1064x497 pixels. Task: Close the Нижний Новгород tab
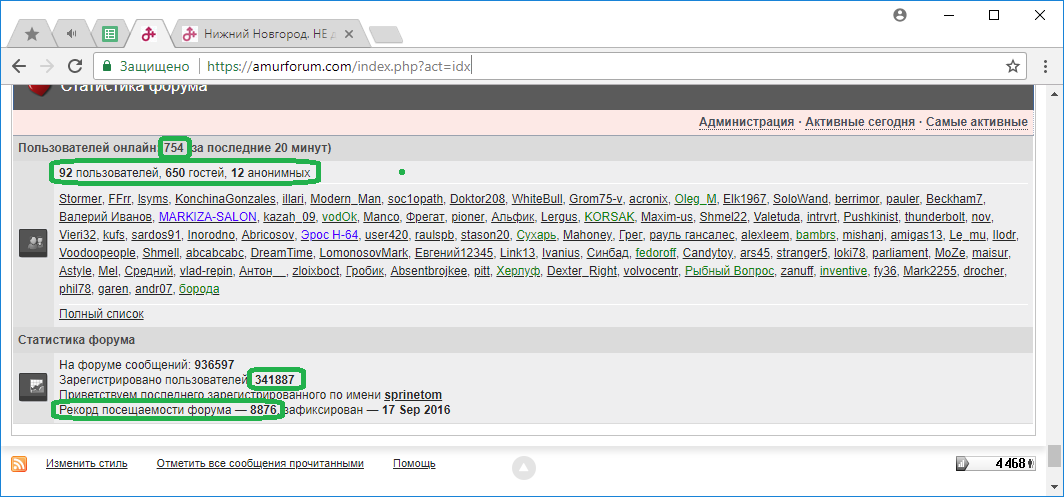click(x=350, y=33)
